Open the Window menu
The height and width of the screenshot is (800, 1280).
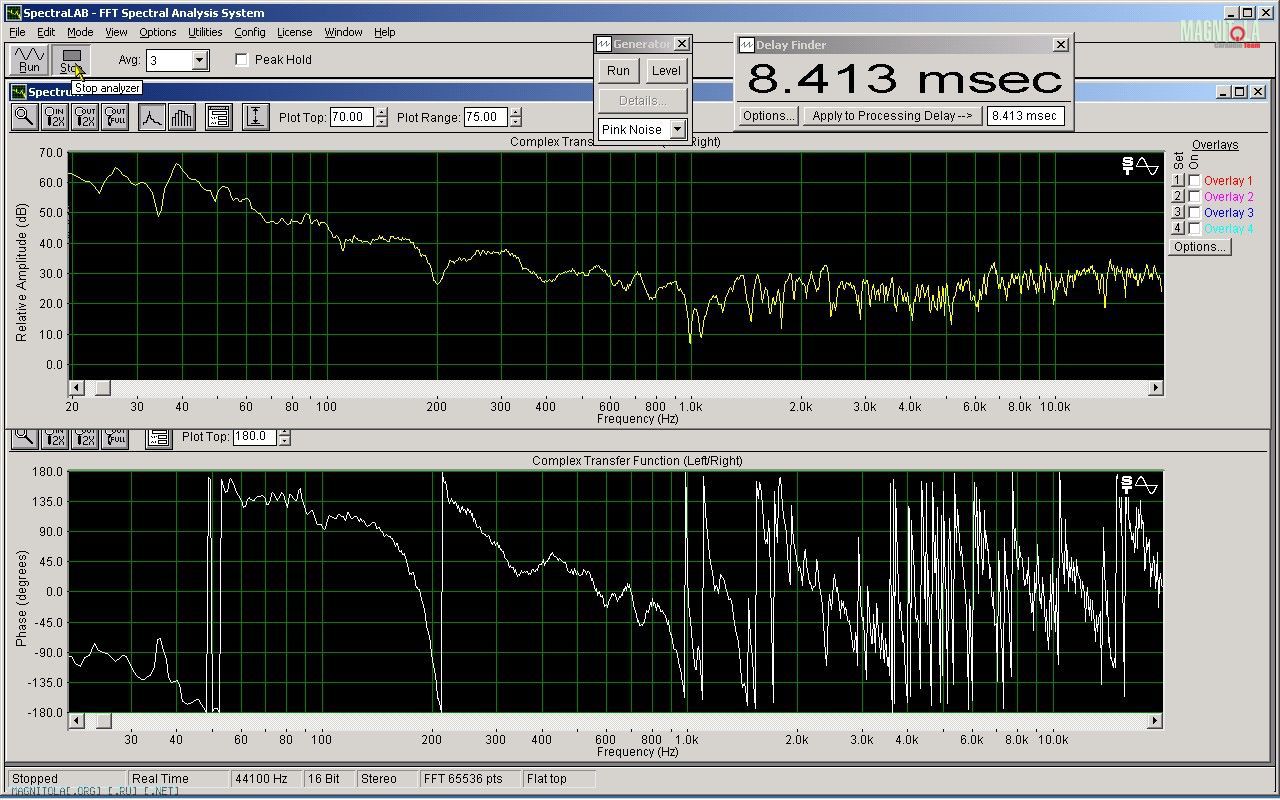[343, 32]
